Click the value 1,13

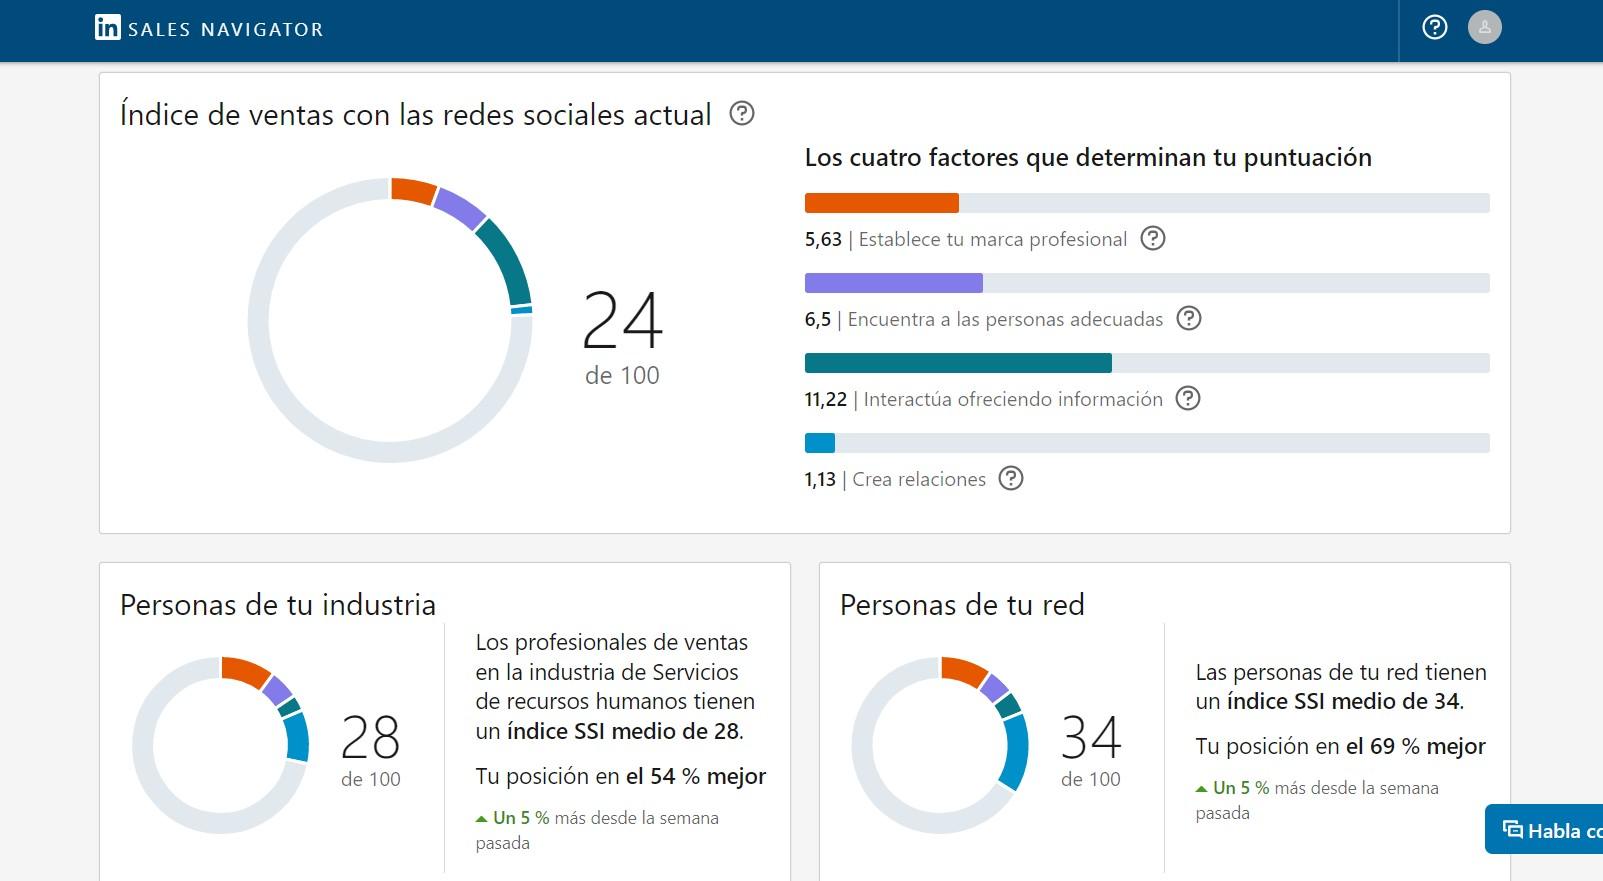[x=820, y=479]
